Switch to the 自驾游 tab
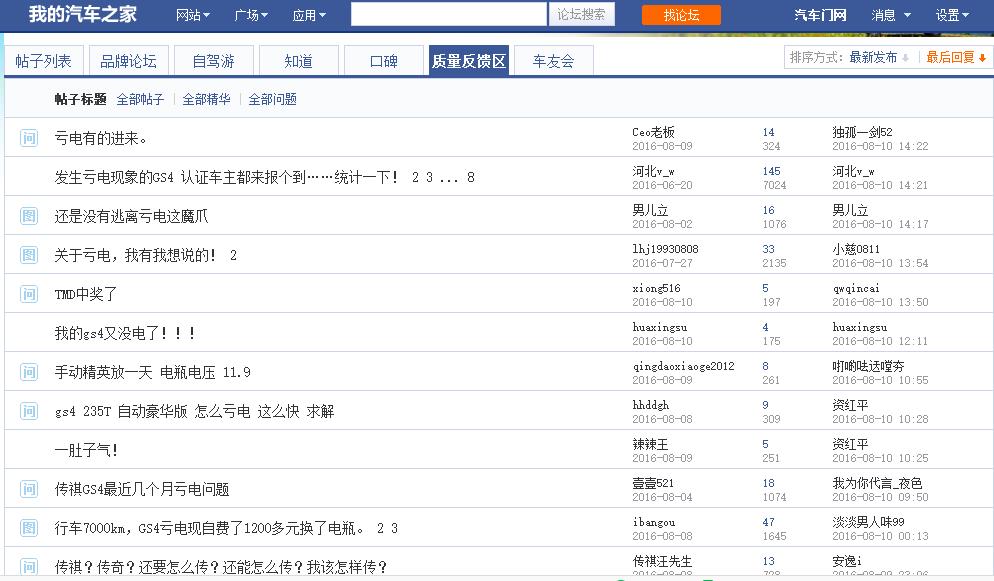Image resolution: width=994 pixels, height=581 pixels. (214, 61)
